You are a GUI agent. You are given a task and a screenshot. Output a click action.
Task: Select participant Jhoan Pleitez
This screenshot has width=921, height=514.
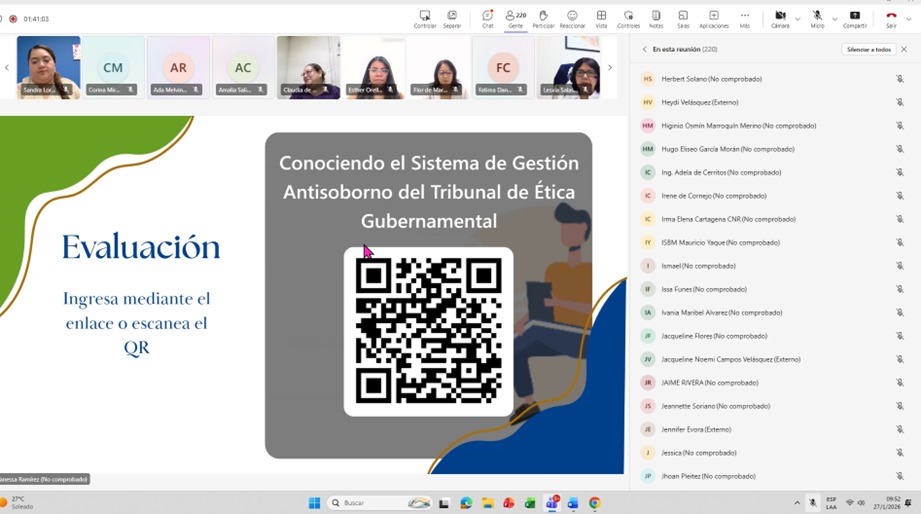point(774,476)
